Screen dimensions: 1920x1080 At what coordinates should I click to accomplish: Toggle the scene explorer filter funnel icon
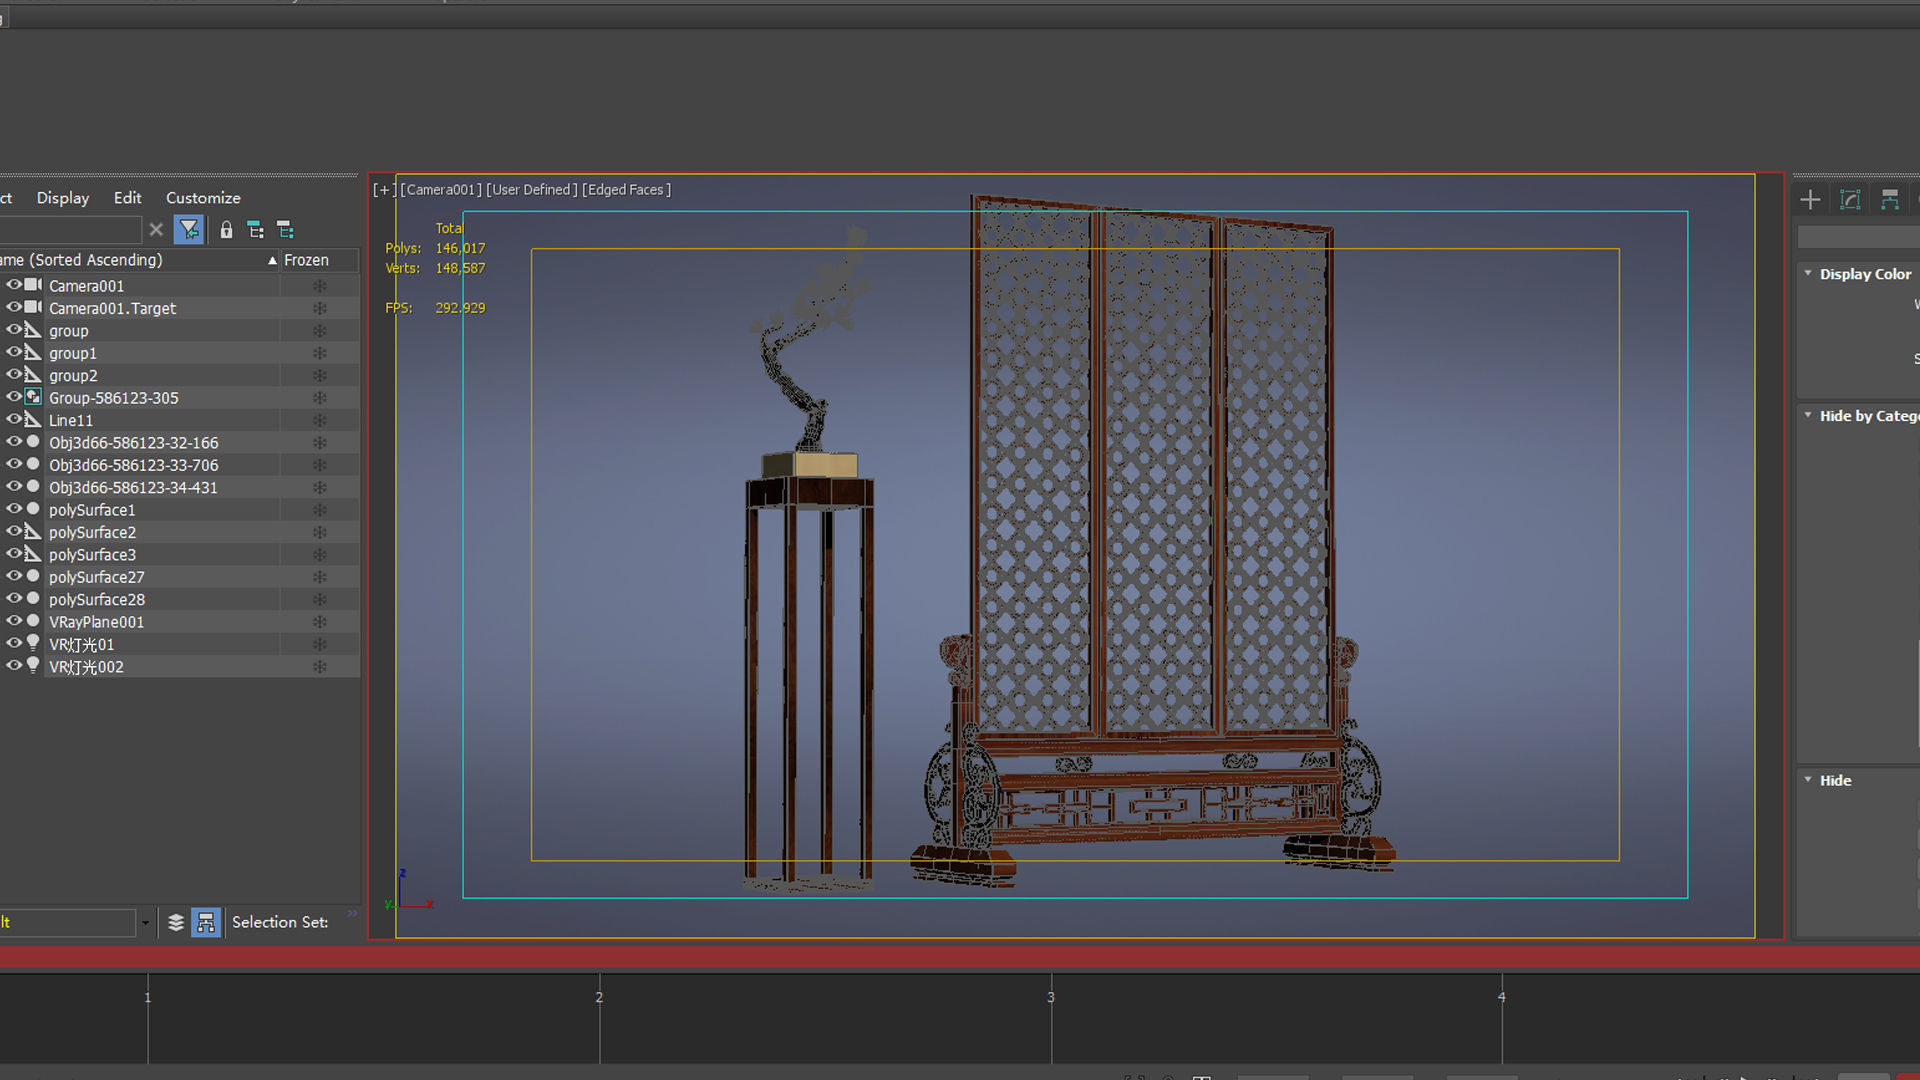tap(188, 230)
